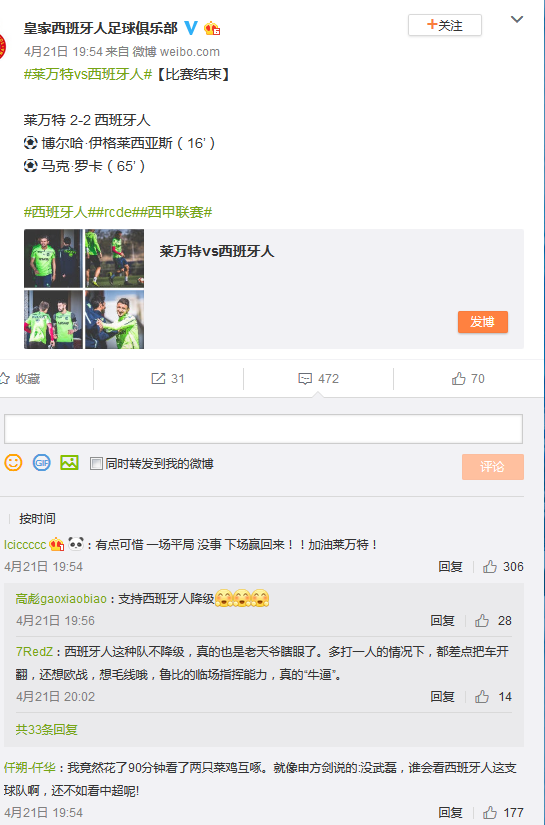Open the post options chevron dropdown
This screenshot has height=825, width=545.
pos(517,19)
